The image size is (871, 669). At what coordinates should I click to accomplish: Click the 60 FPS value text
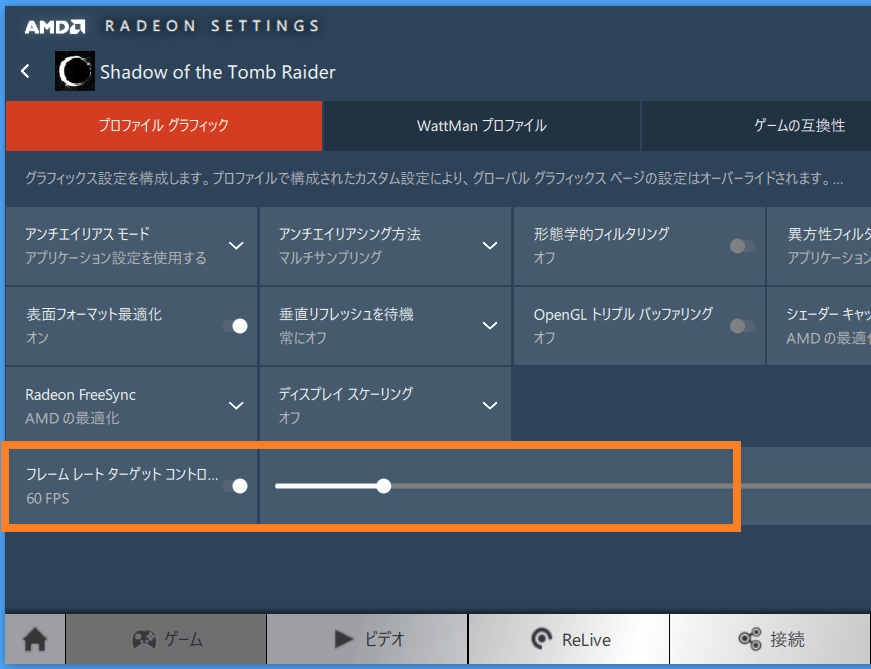pyautogui.click(x=48, y=498)
